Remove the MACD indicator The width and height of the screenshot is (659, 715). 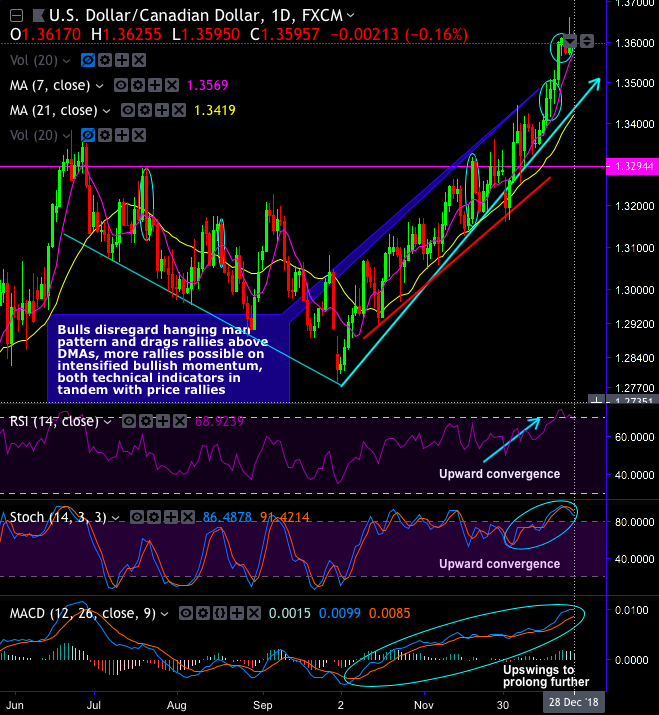coord(254,613)
